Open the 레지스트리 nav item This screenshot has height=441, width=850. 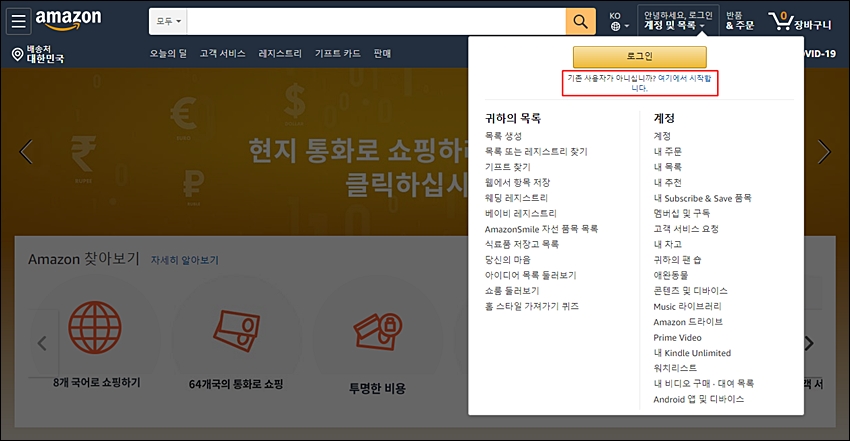[280, 53]
